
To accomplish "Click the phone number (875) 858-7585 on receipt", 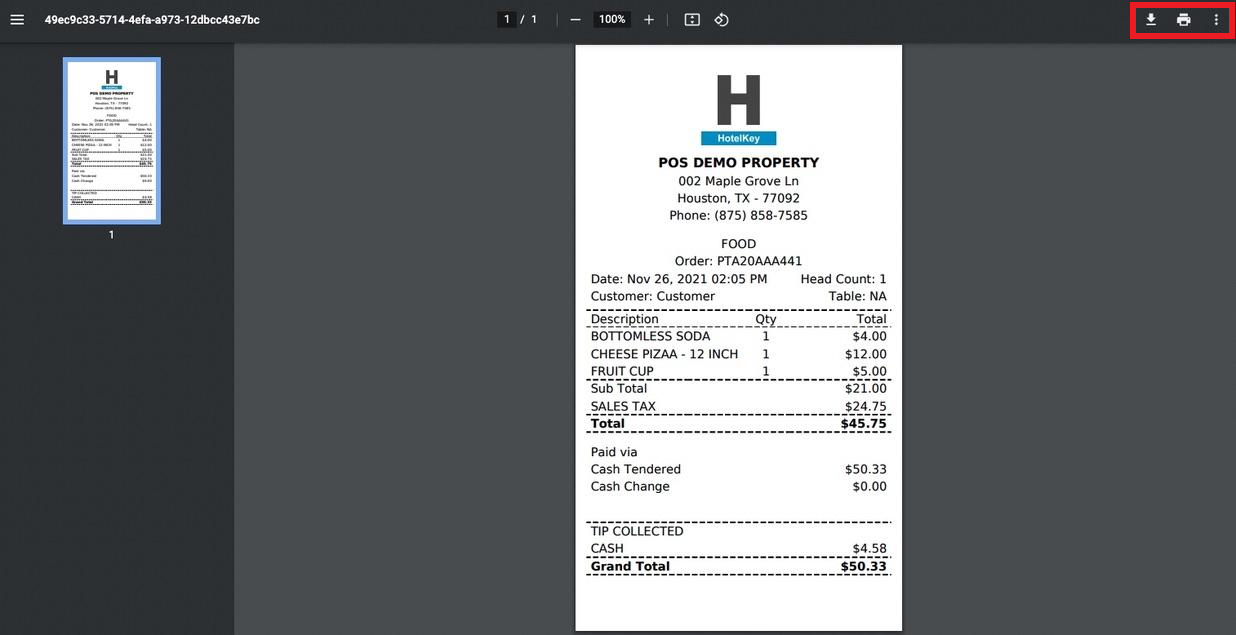I will coord(738,215).
